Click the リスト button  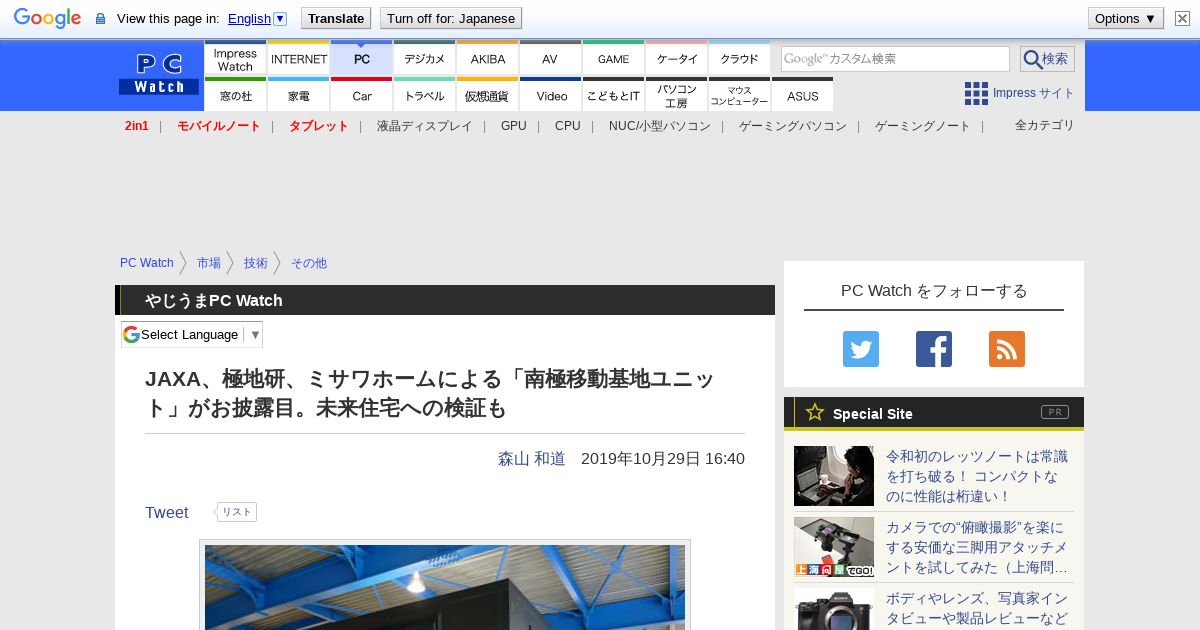tap(237, 512)
